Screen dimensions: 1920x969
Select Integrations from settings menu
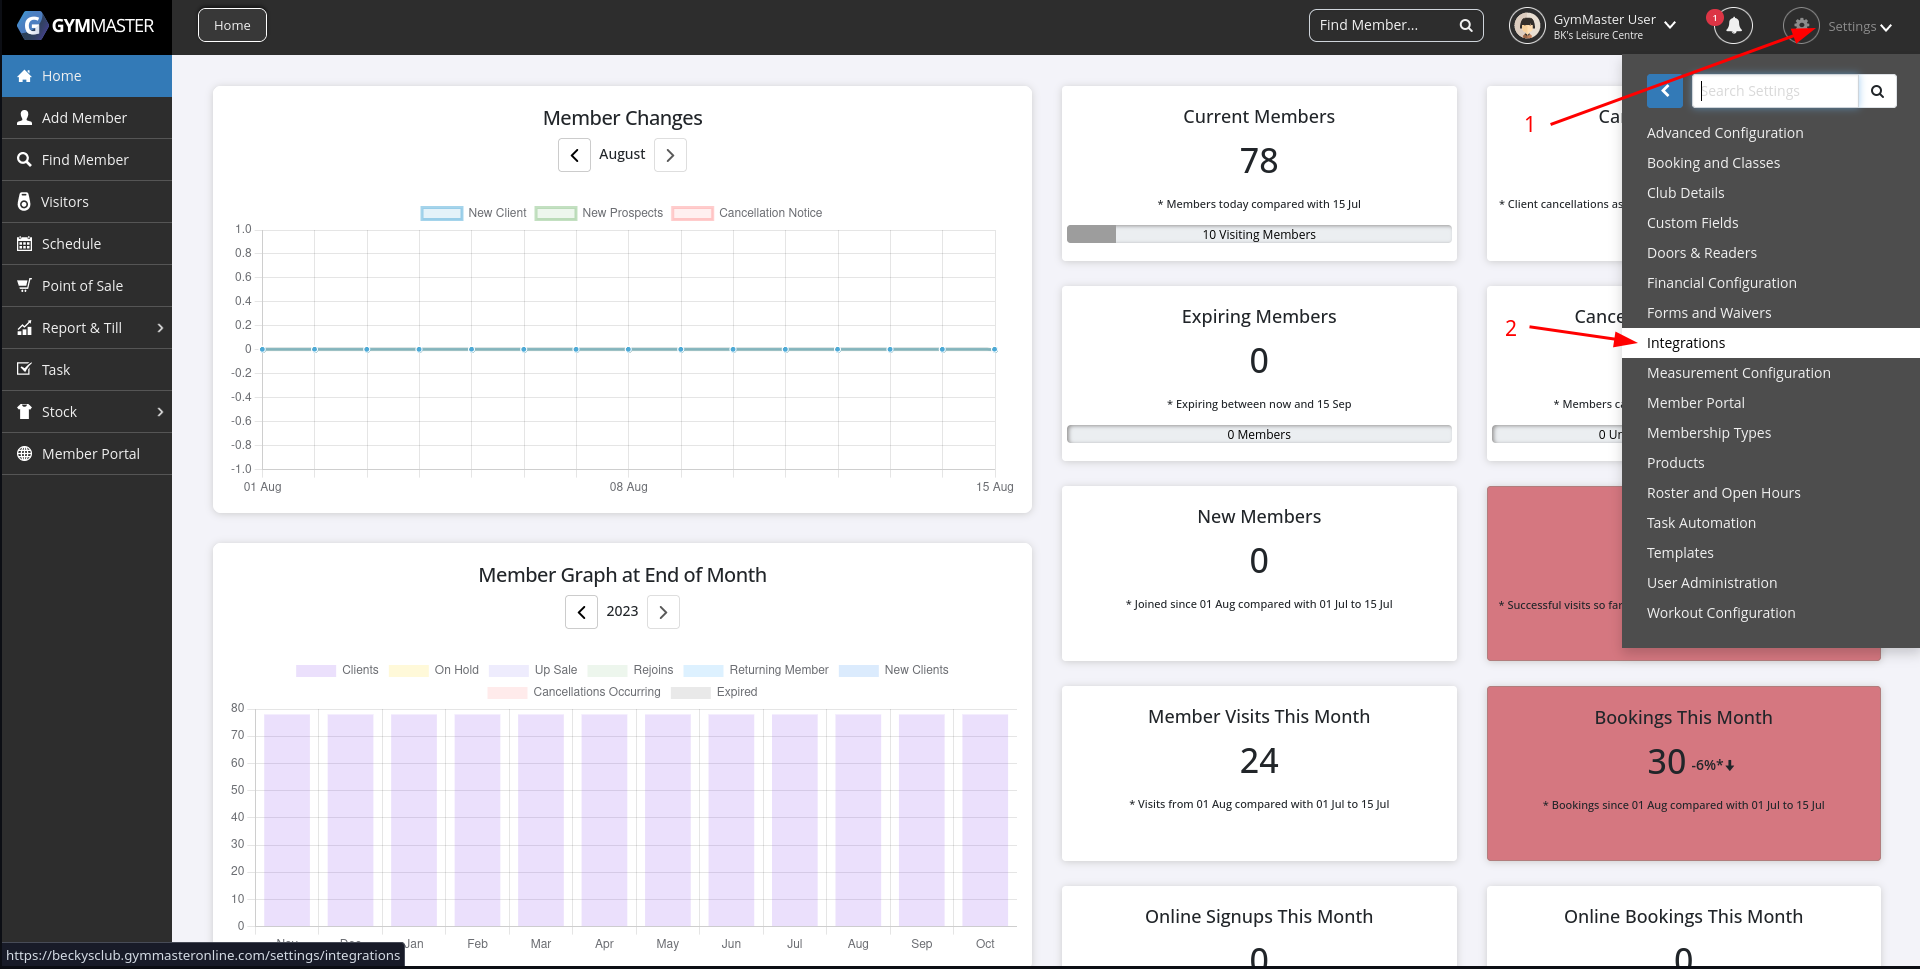(1686, 343)
